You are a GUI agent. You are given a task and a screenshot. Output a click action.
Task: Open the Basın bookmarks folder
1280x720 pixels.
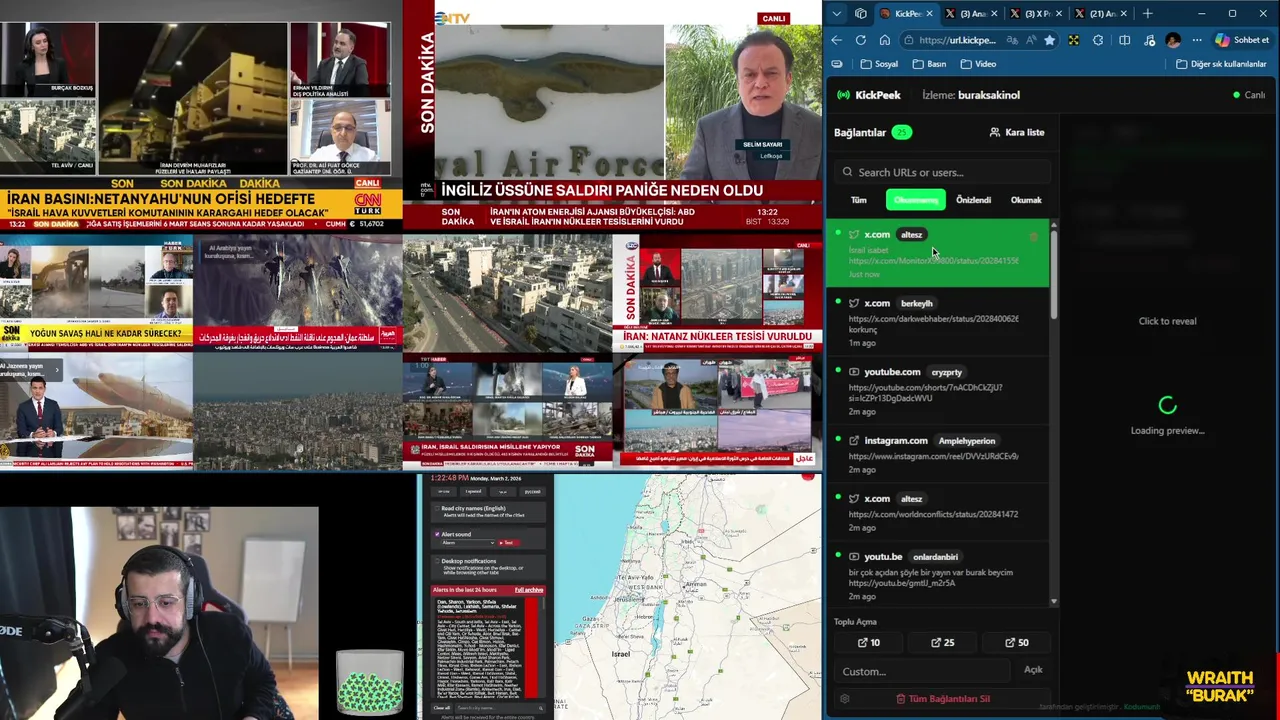(x=929, y=64)
